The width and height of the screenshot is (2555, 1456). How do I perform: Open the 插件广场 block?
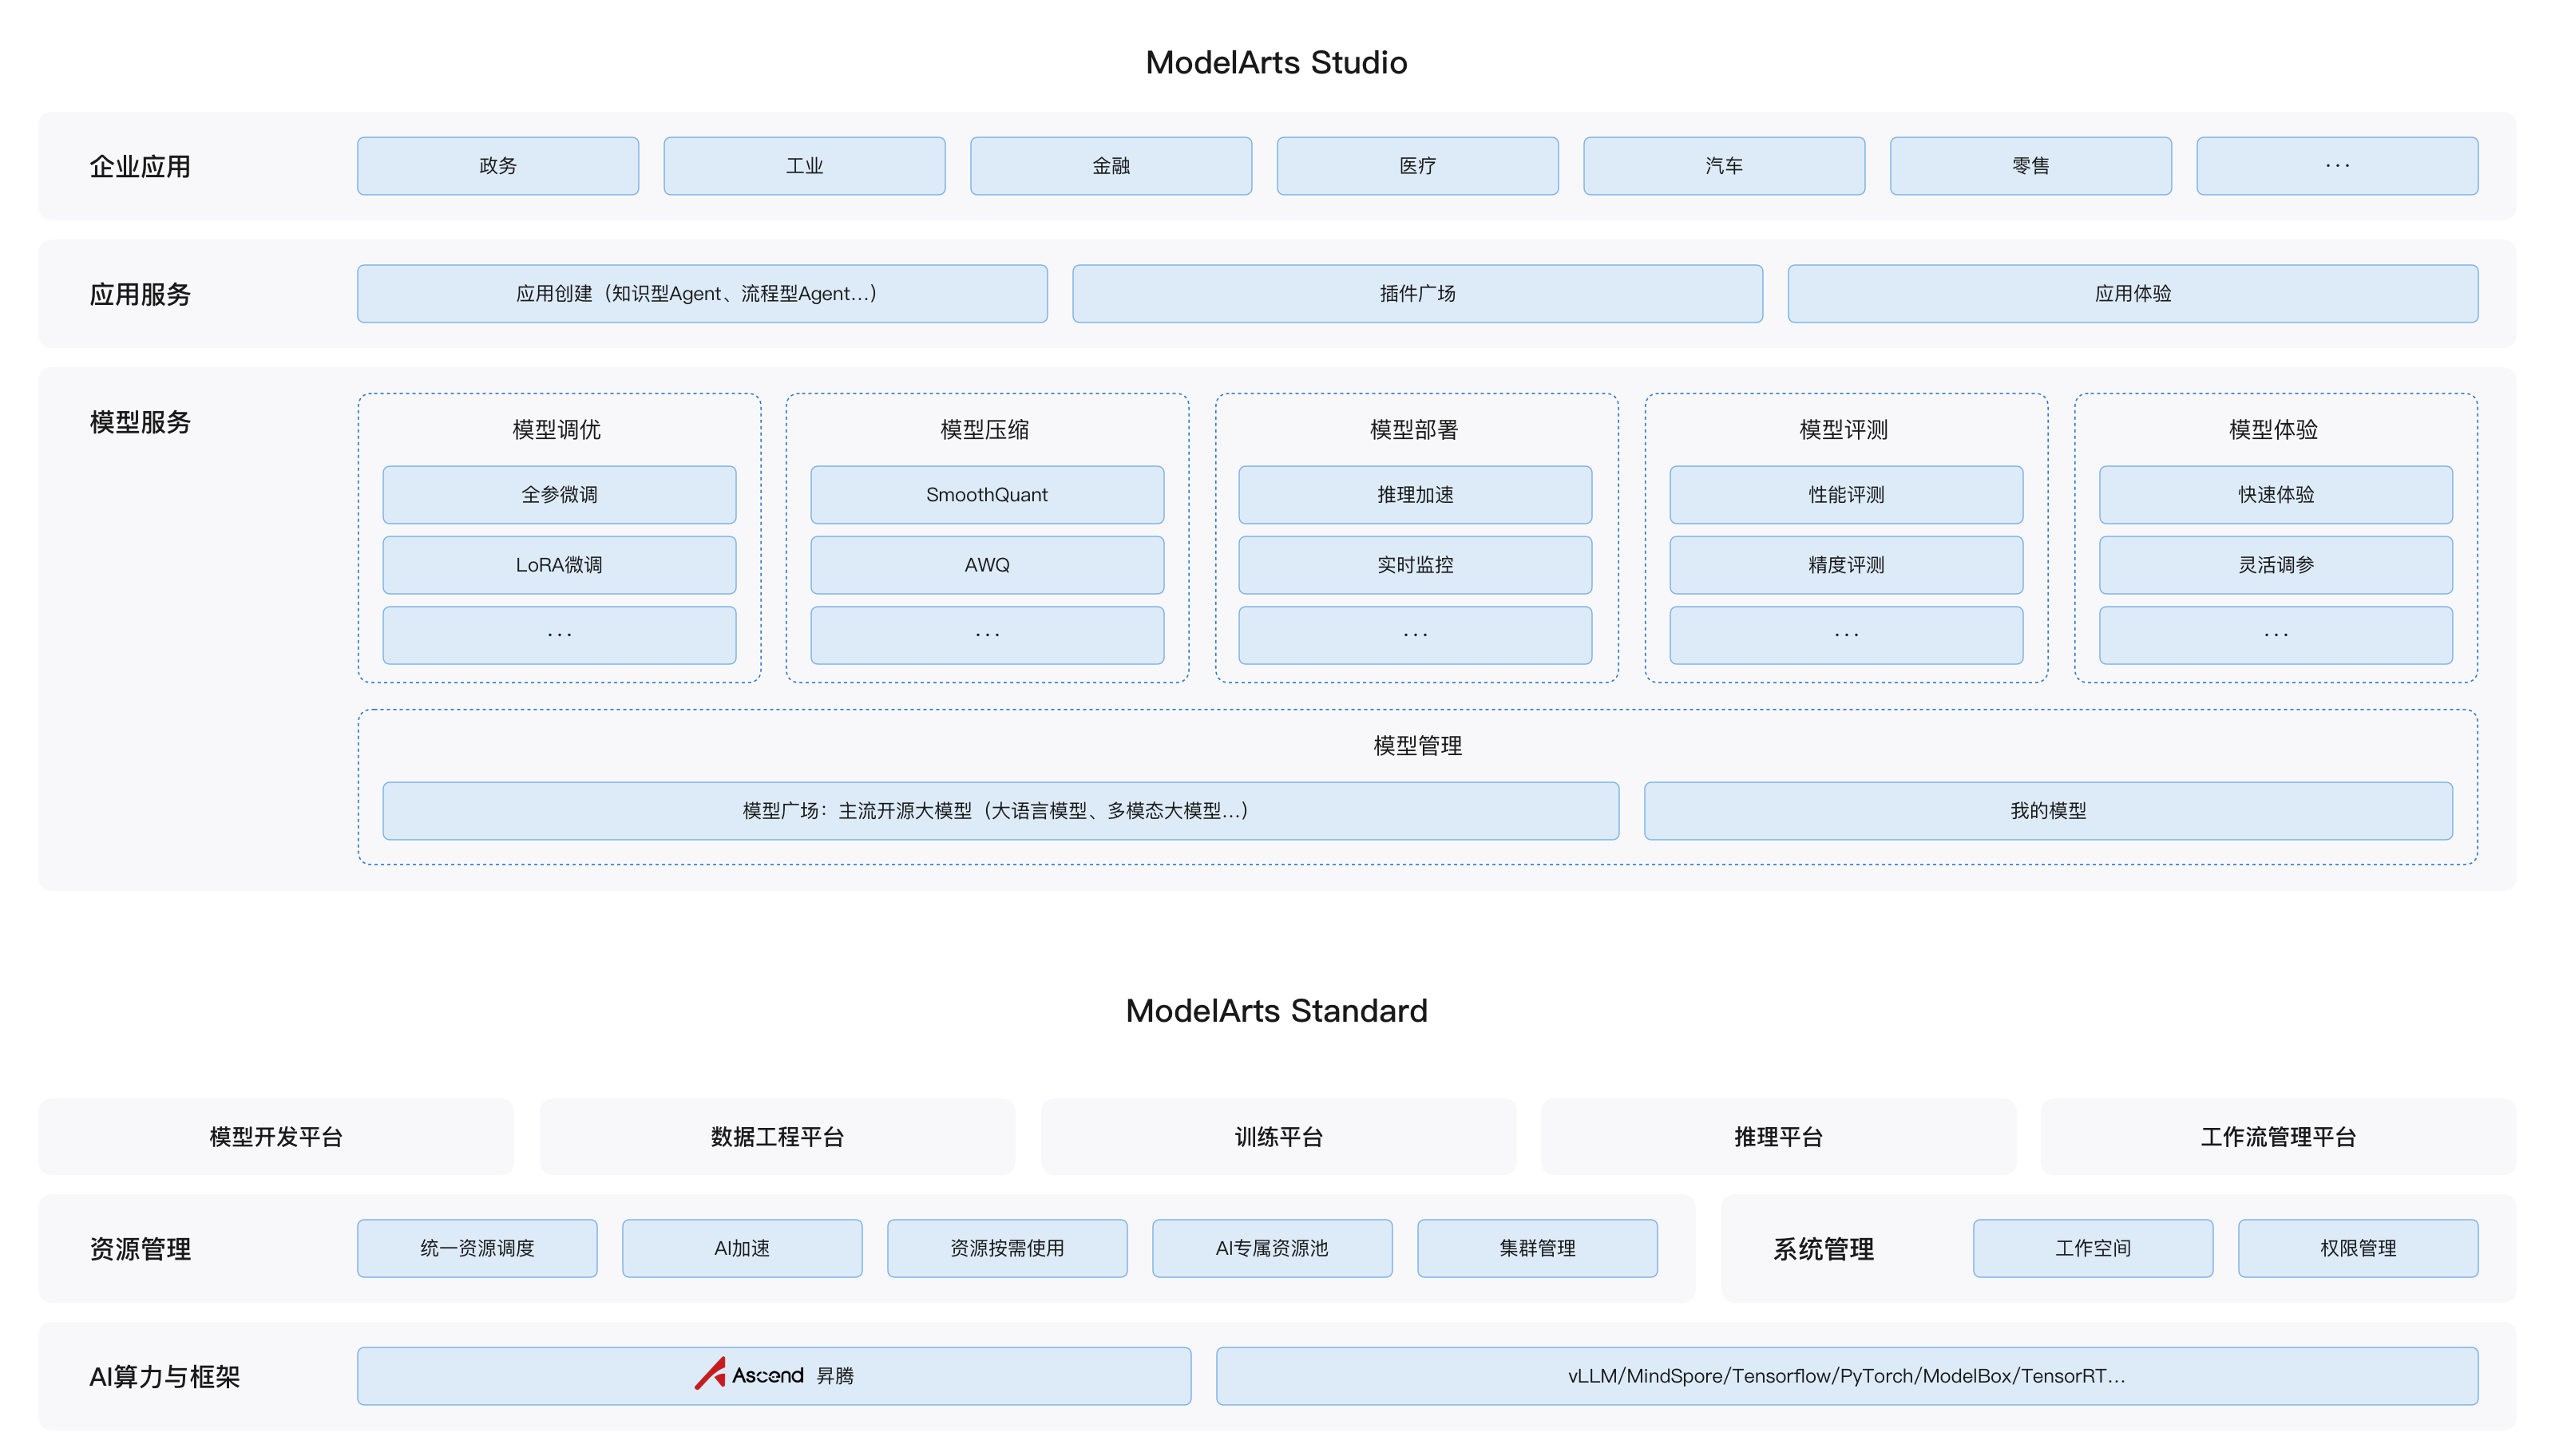coord(1417,293)
